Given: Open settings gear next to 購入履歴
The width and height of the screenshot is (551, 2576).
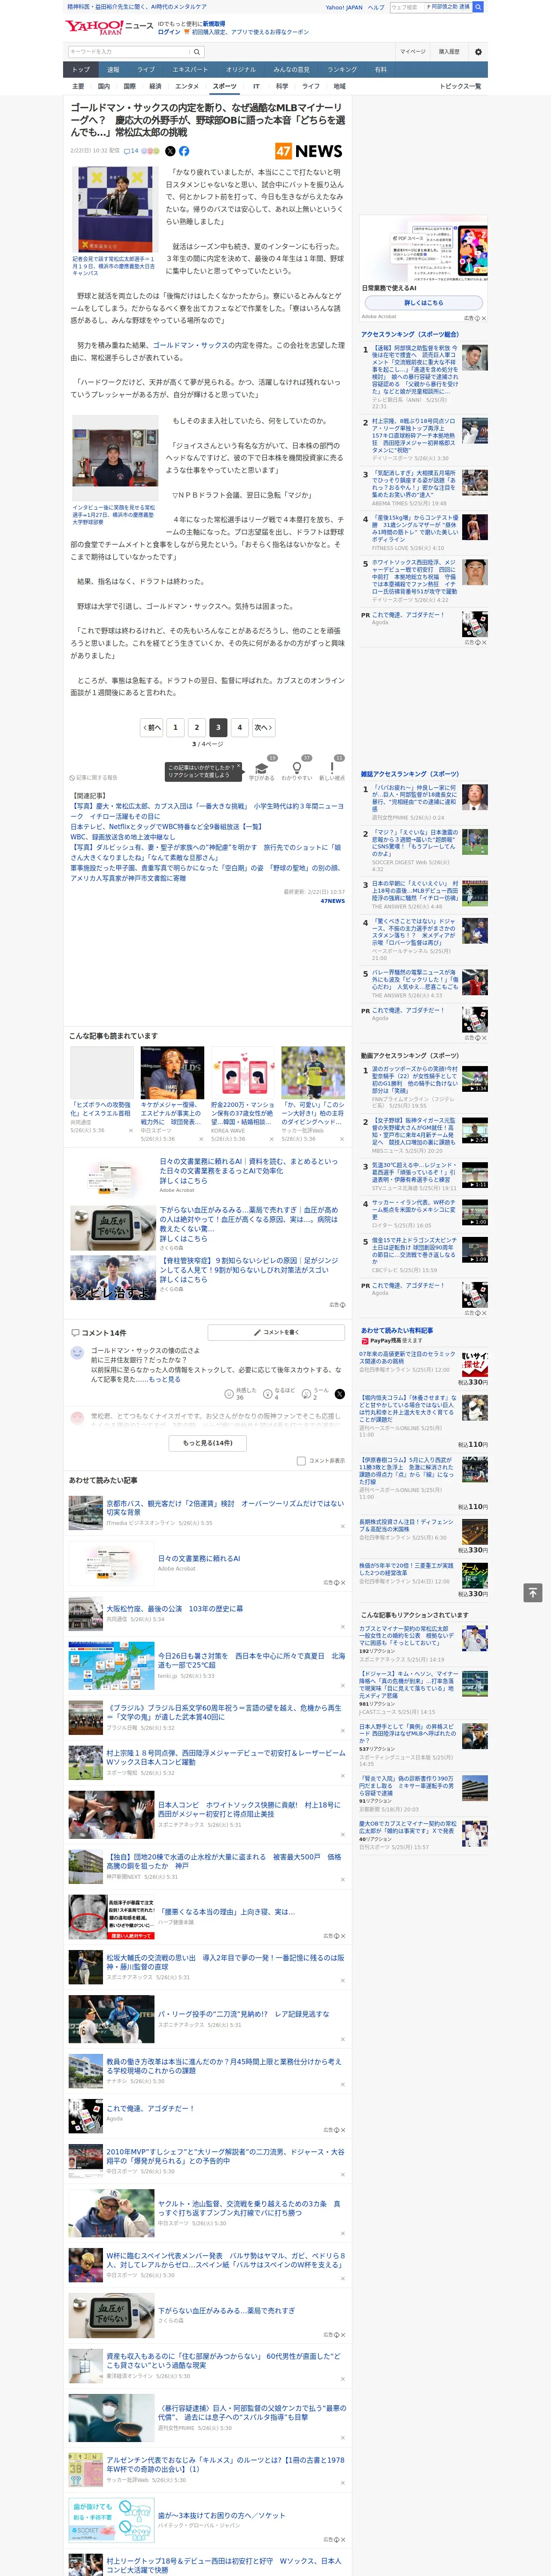Looking at the screenshot, I should click(x=478, y=51).
